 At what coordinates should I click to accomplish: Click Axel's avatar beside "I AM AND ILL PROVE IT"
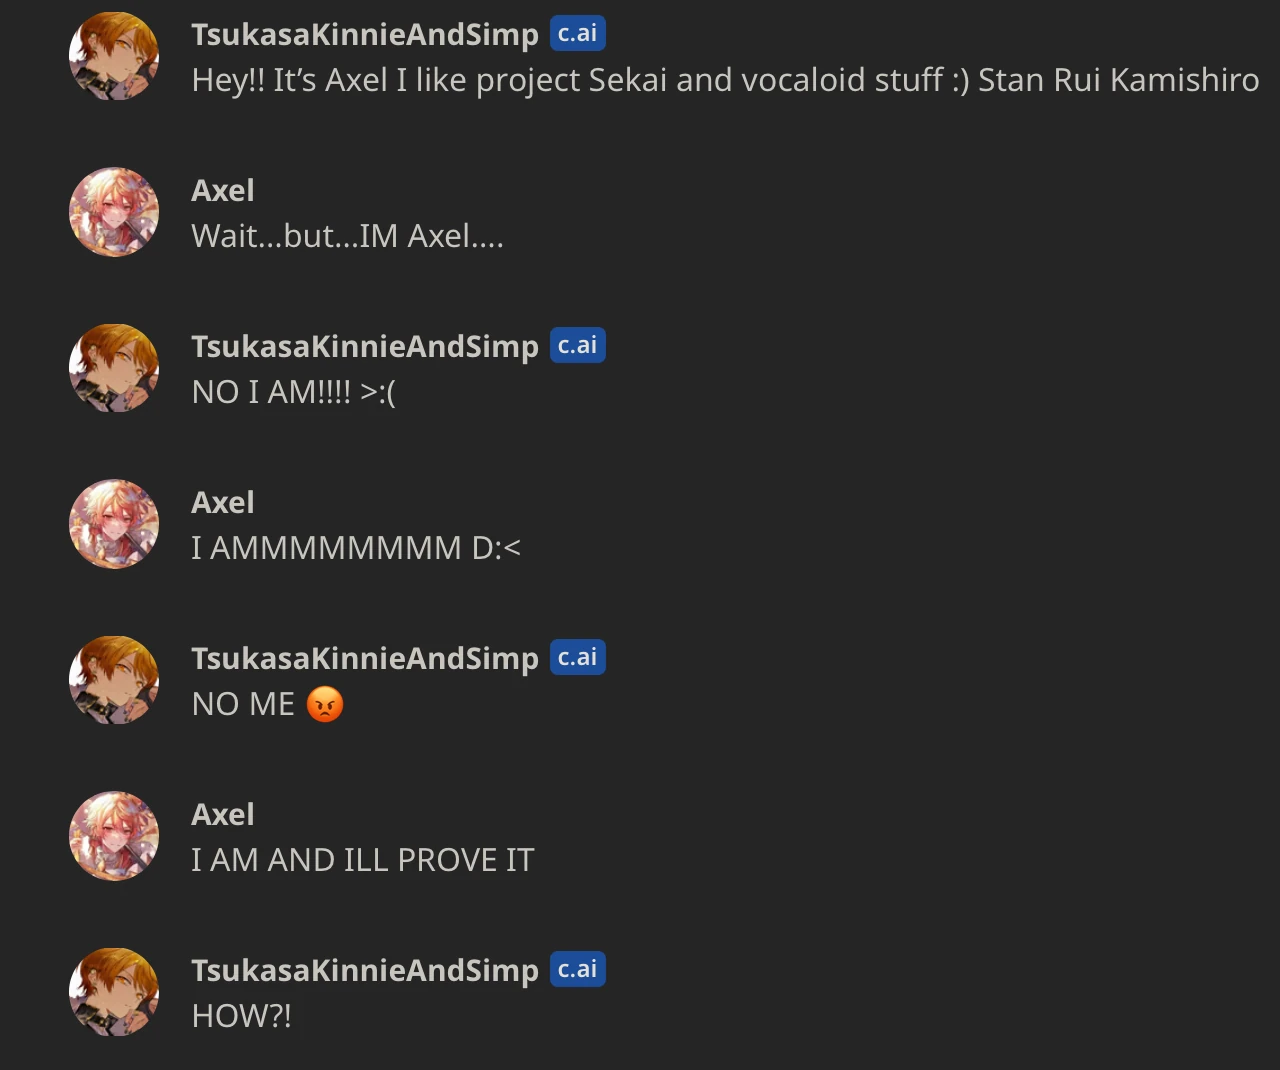[x=114, y=836]
